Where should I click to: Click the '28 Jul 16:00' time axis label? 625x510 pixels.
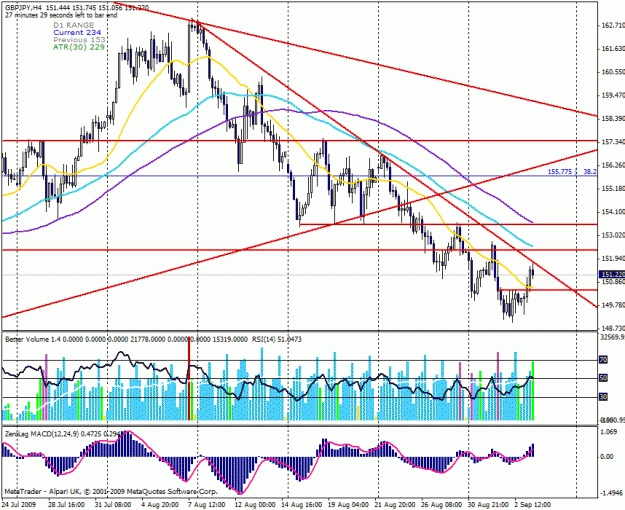pyautogui.click(x=66, y=505)
